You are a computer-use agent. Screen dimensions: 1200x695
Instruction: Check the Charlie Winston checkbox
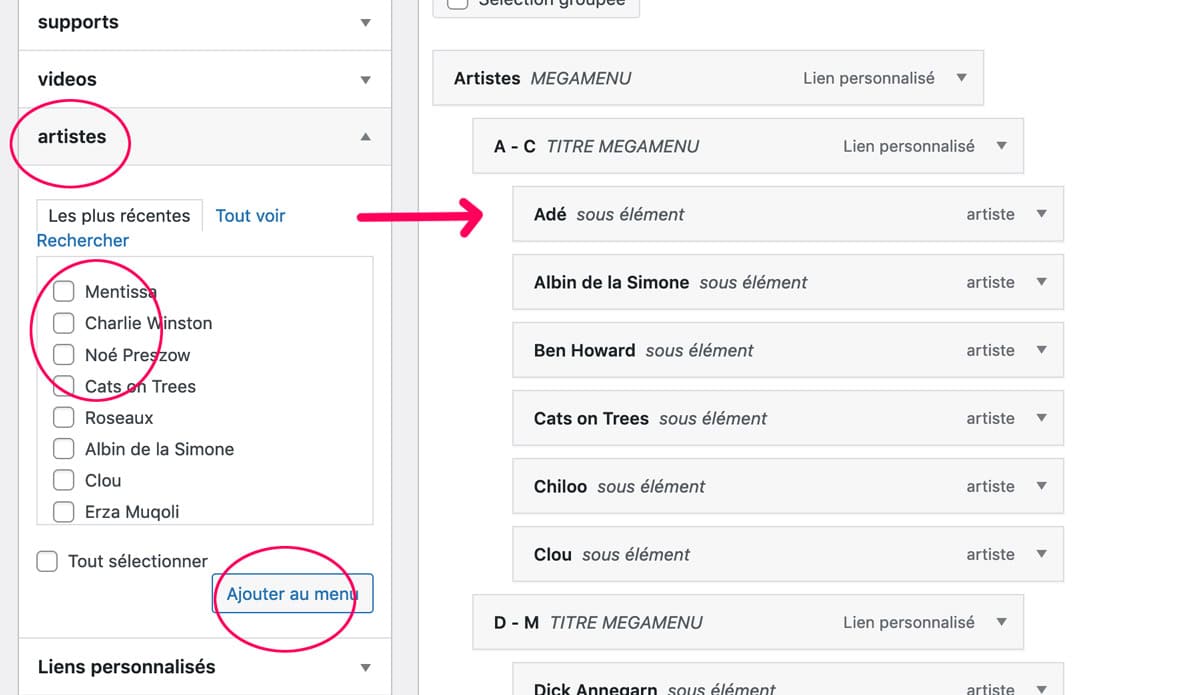pyautogui.click(x=63, y=323)
